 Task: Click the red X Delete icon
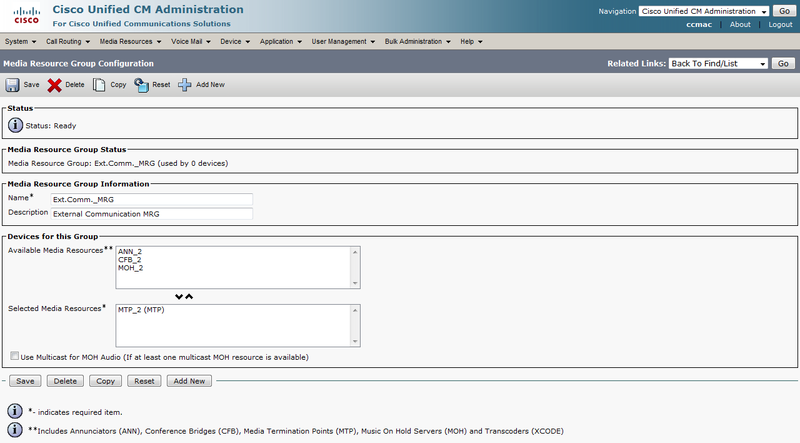(x=55, y=85)
